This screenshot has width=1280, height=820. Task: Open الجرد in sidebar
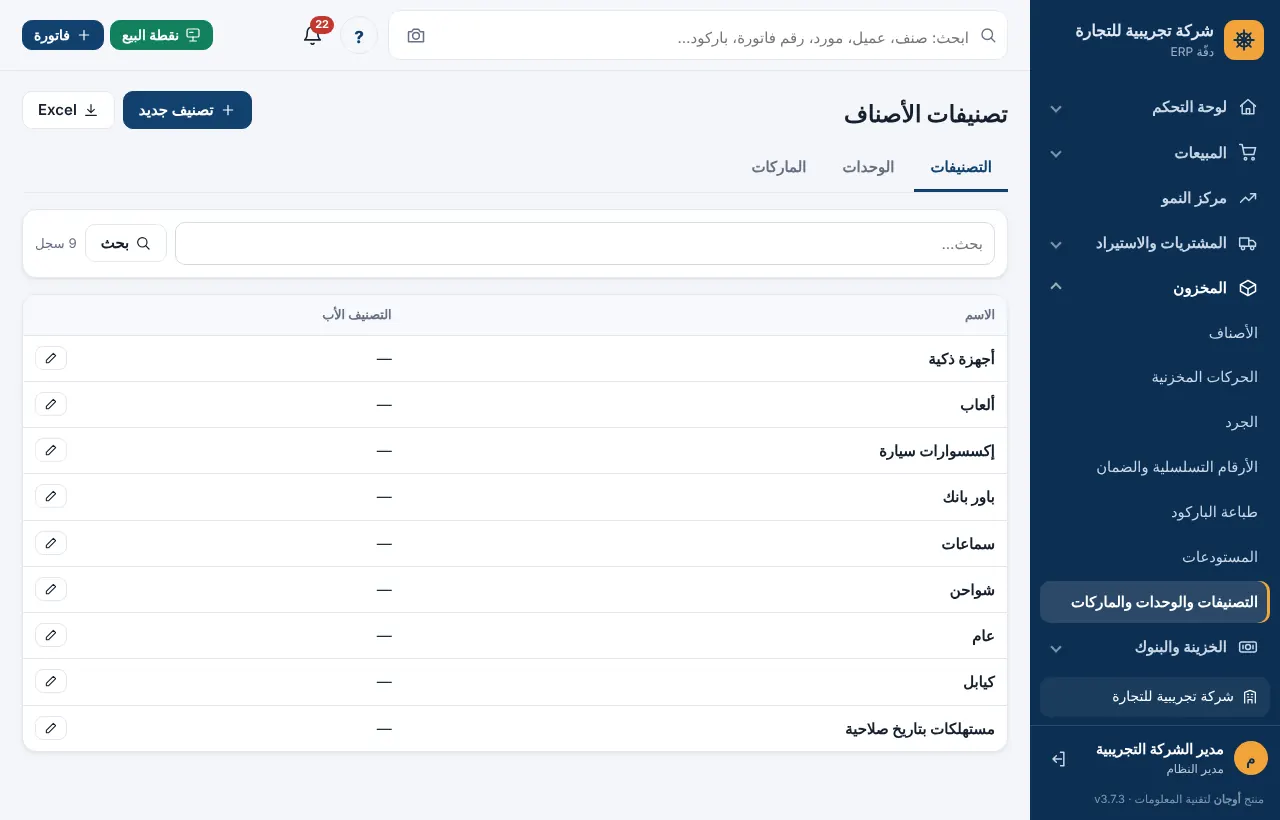pyautogui.click(x=1155, y=422)
